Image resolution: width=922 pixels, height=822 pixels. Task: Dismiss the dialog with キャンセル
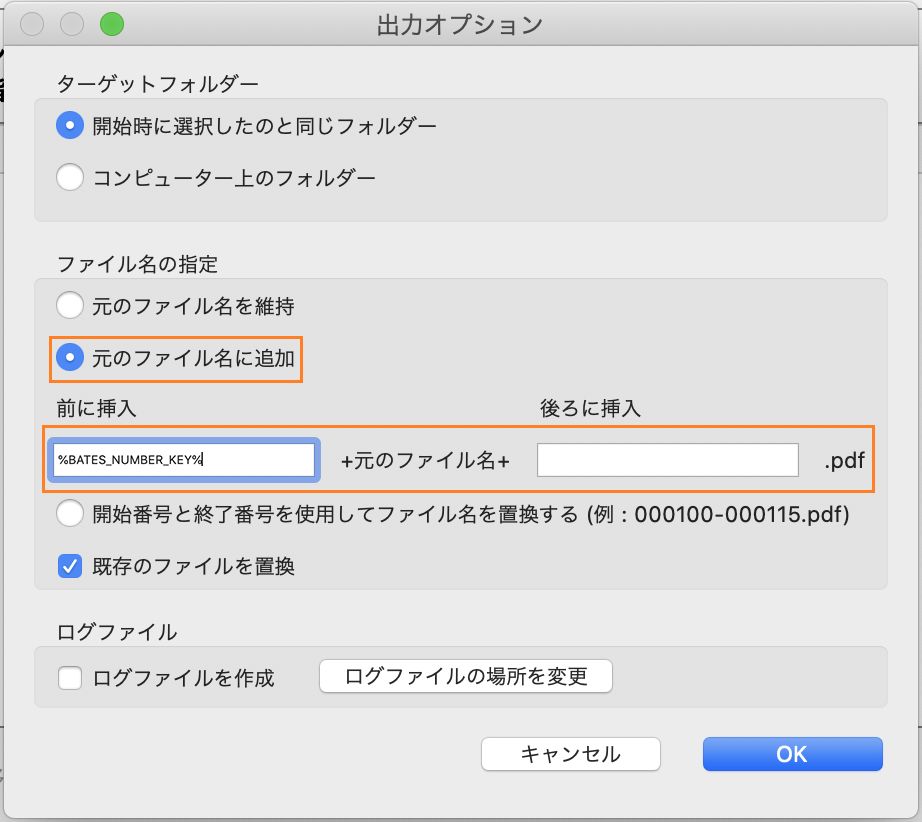[x=571, y=754]
